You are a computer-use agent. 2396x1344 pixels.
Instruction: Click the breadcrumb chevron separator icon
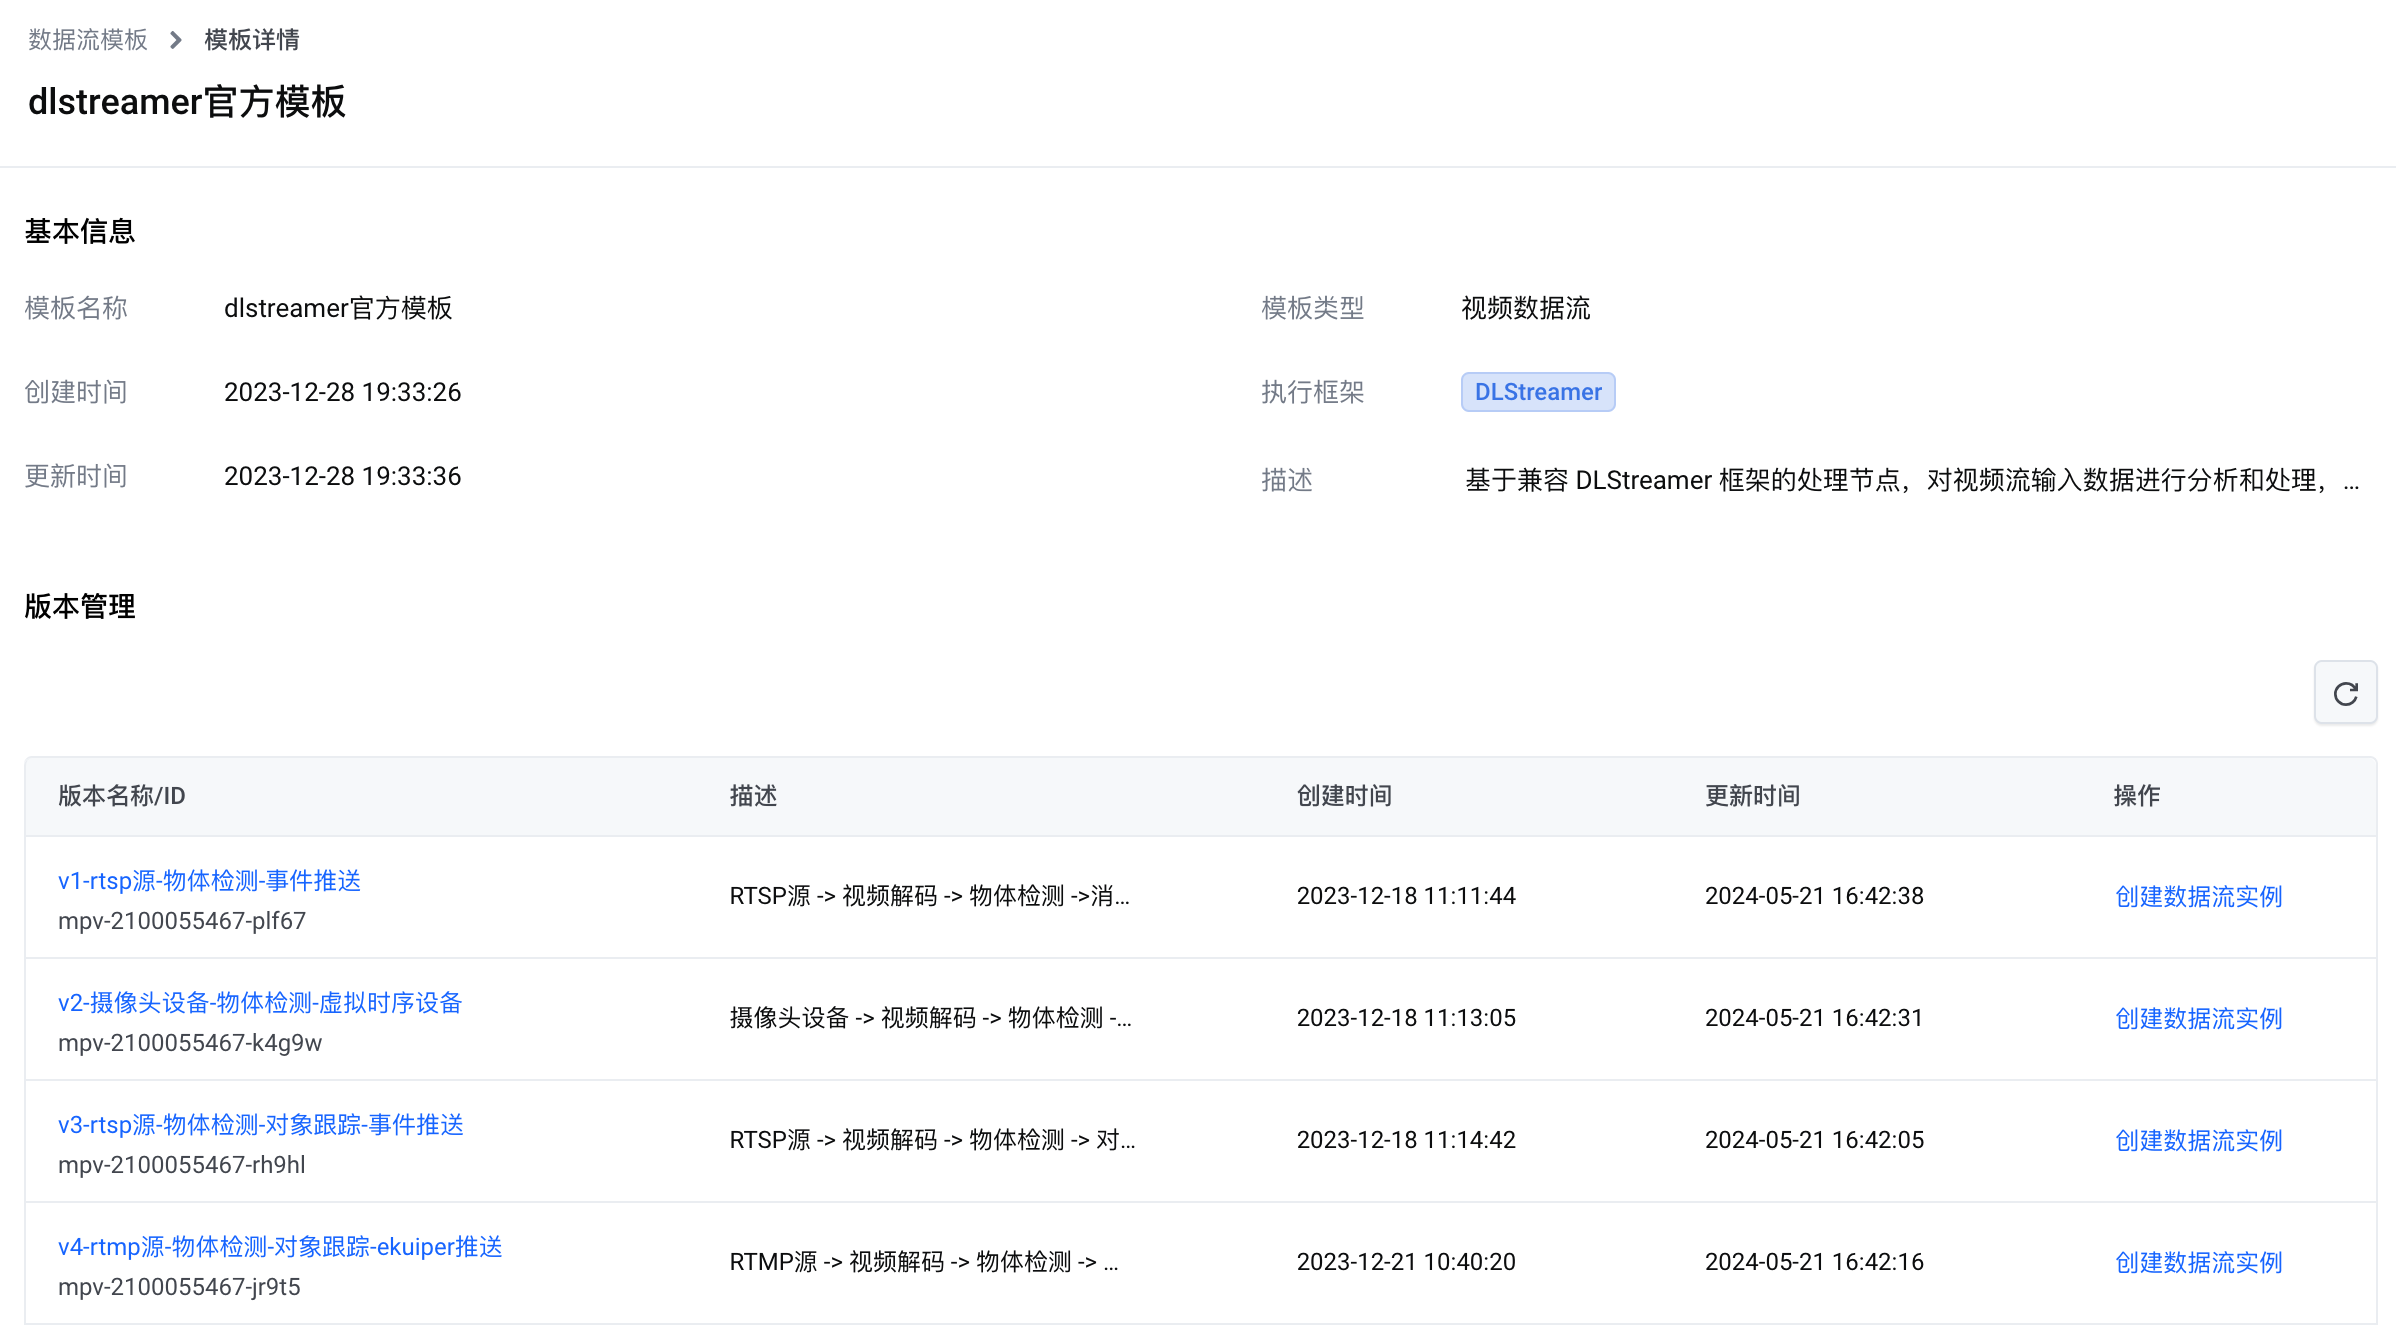[x=176, y=40]
